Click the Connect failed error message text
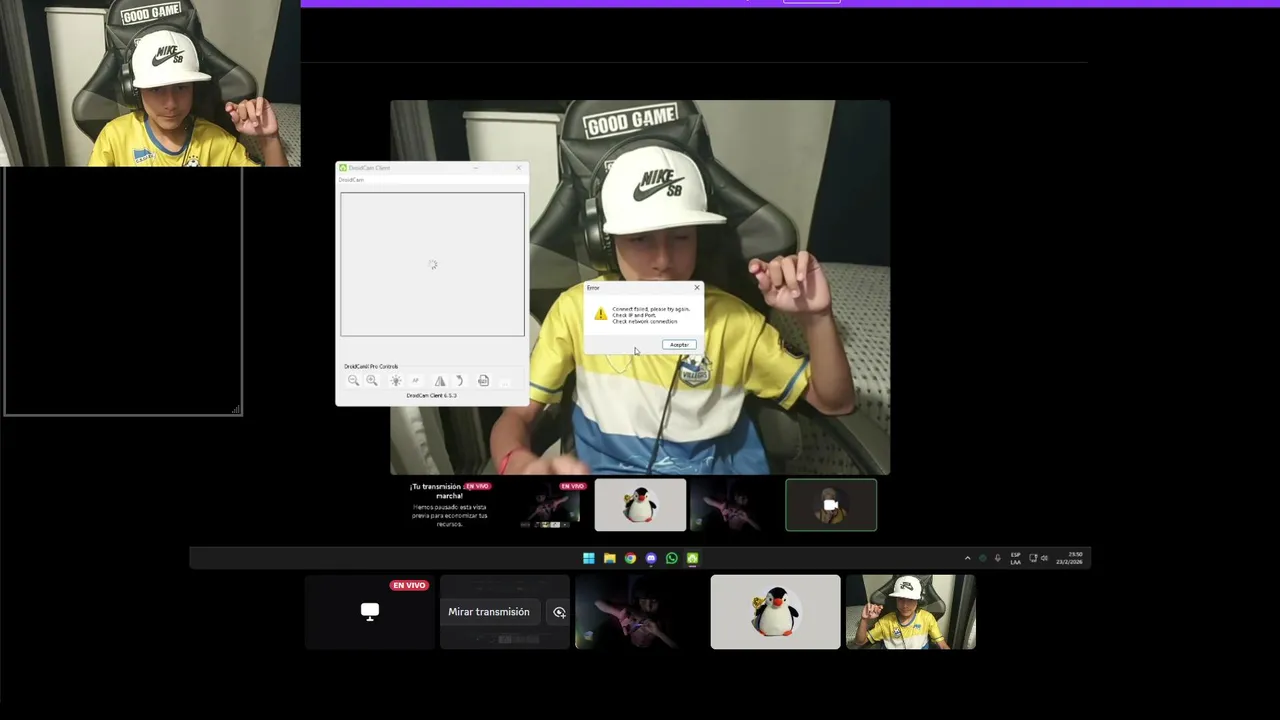Viewport: 1280px width, 720px height. [650, 315]
